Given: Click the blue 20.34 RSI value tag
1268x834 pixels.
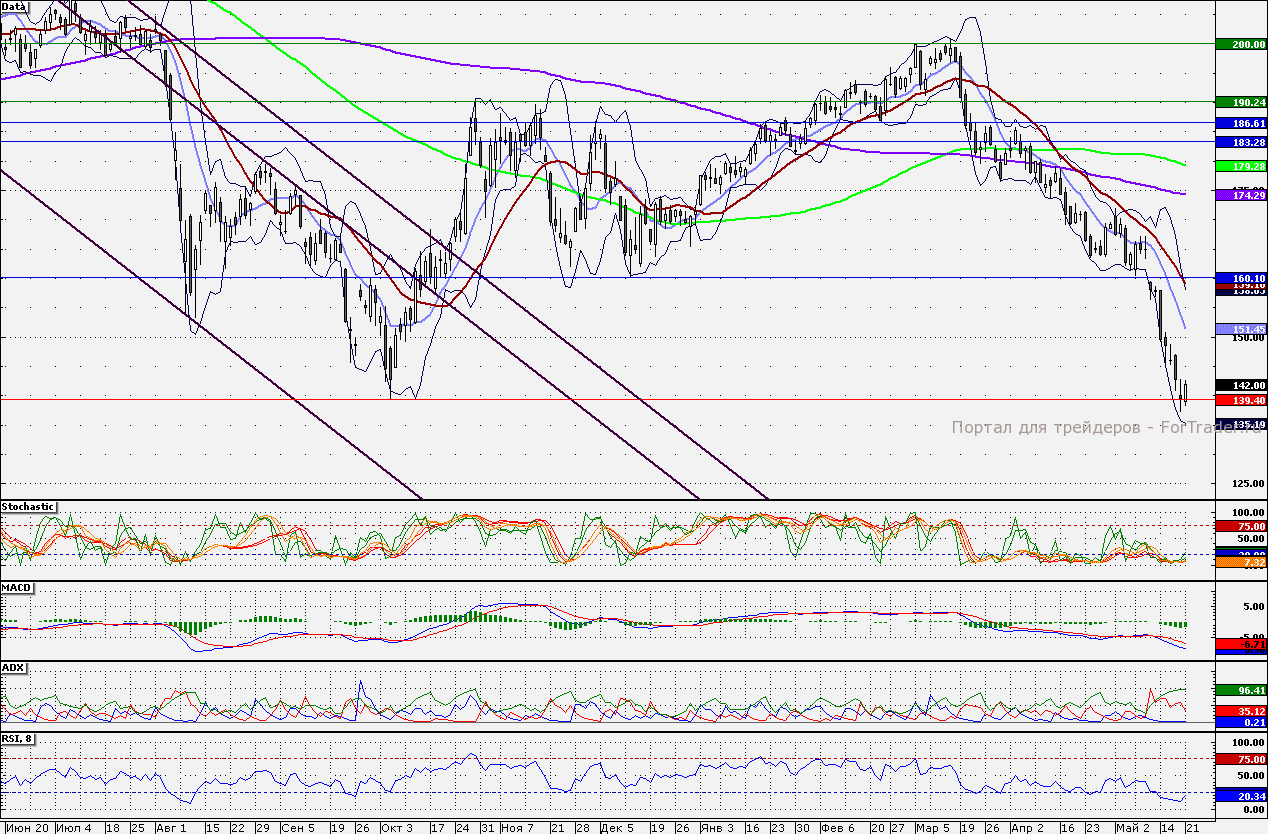Looking at the screenshot, I should (x=1240, y=796).
